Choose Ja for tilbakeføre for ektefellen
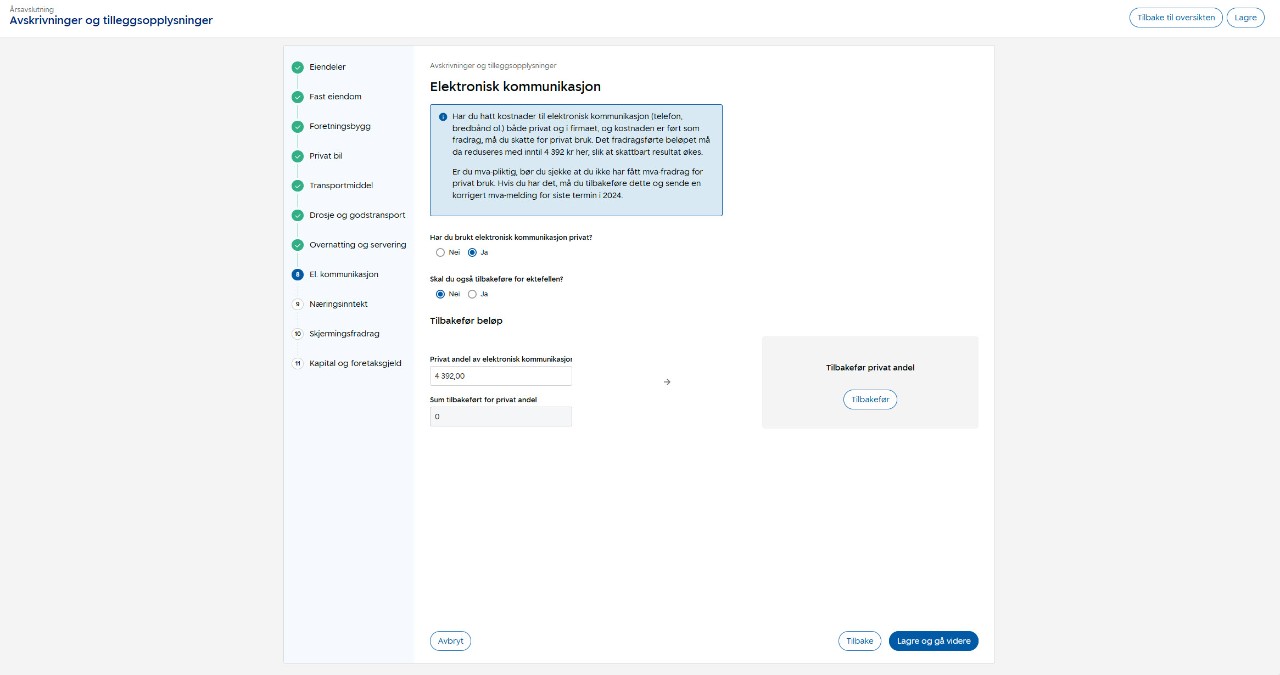 (472, 294)
